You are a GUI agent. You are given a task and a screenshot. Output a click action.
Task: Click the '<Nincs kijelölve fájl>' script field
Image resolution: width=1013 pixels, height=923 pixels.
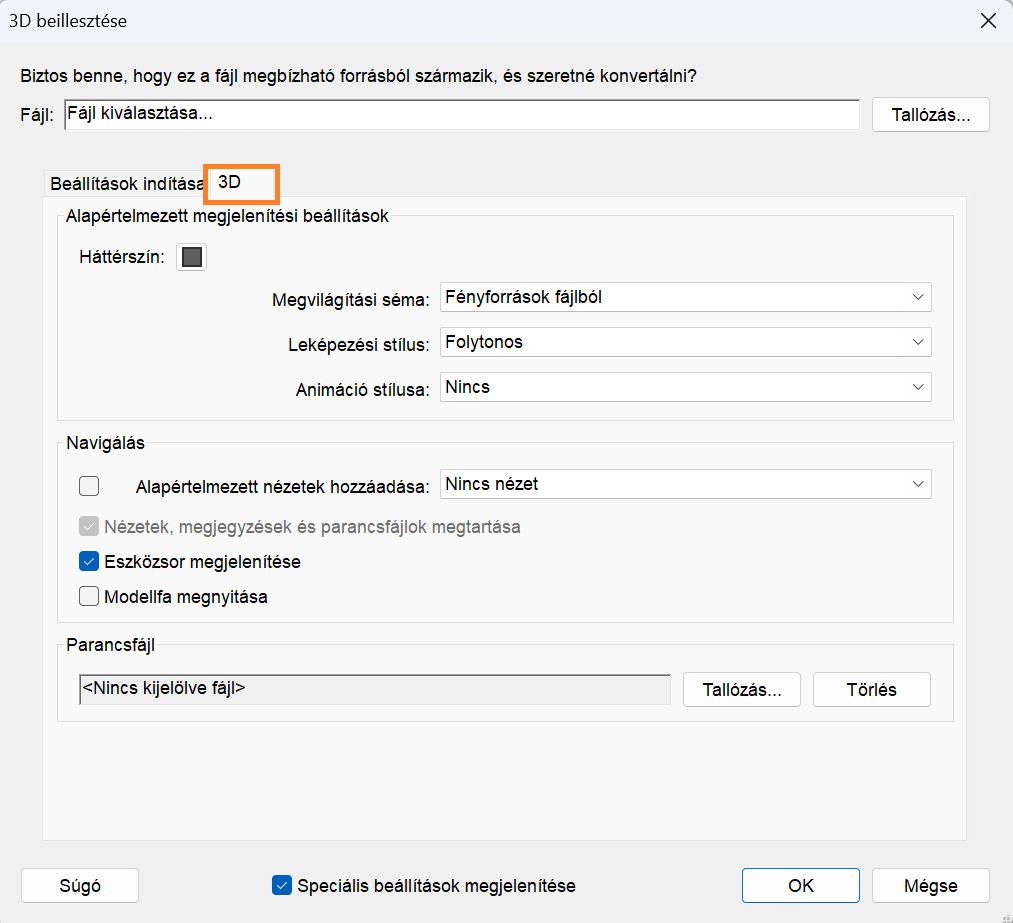pyautogui.click(x=374, y=689)
